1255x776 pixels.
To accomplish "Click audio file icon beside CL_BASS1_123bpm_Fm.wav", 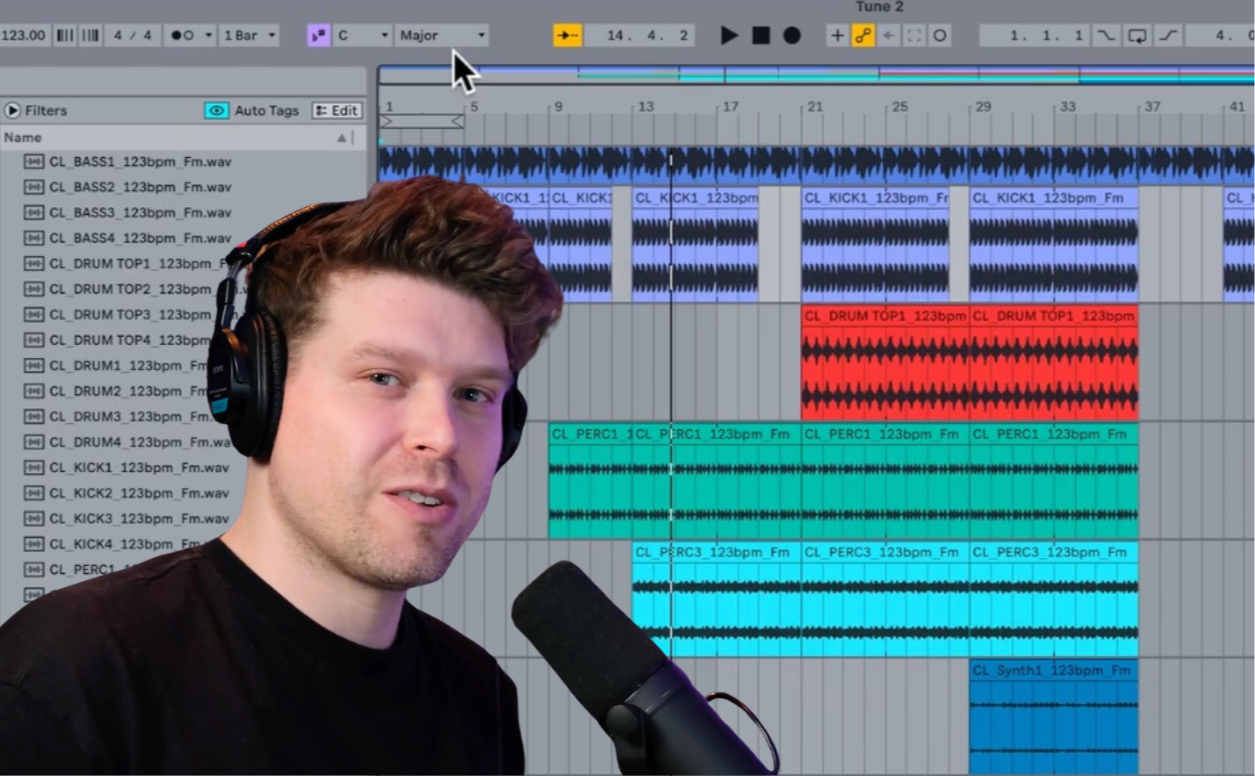I will pos(34,161).
